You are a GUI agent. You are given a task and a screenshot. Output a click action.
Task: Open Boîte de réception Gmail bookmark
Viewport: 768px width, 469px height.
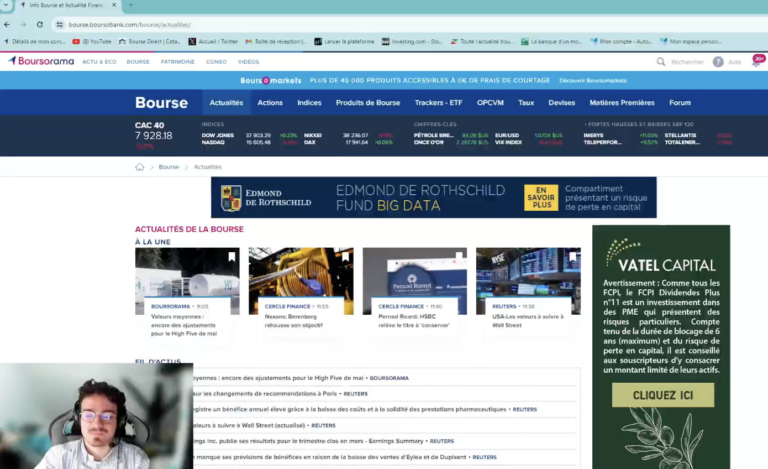pyautogui.click(x=276, y=42)
